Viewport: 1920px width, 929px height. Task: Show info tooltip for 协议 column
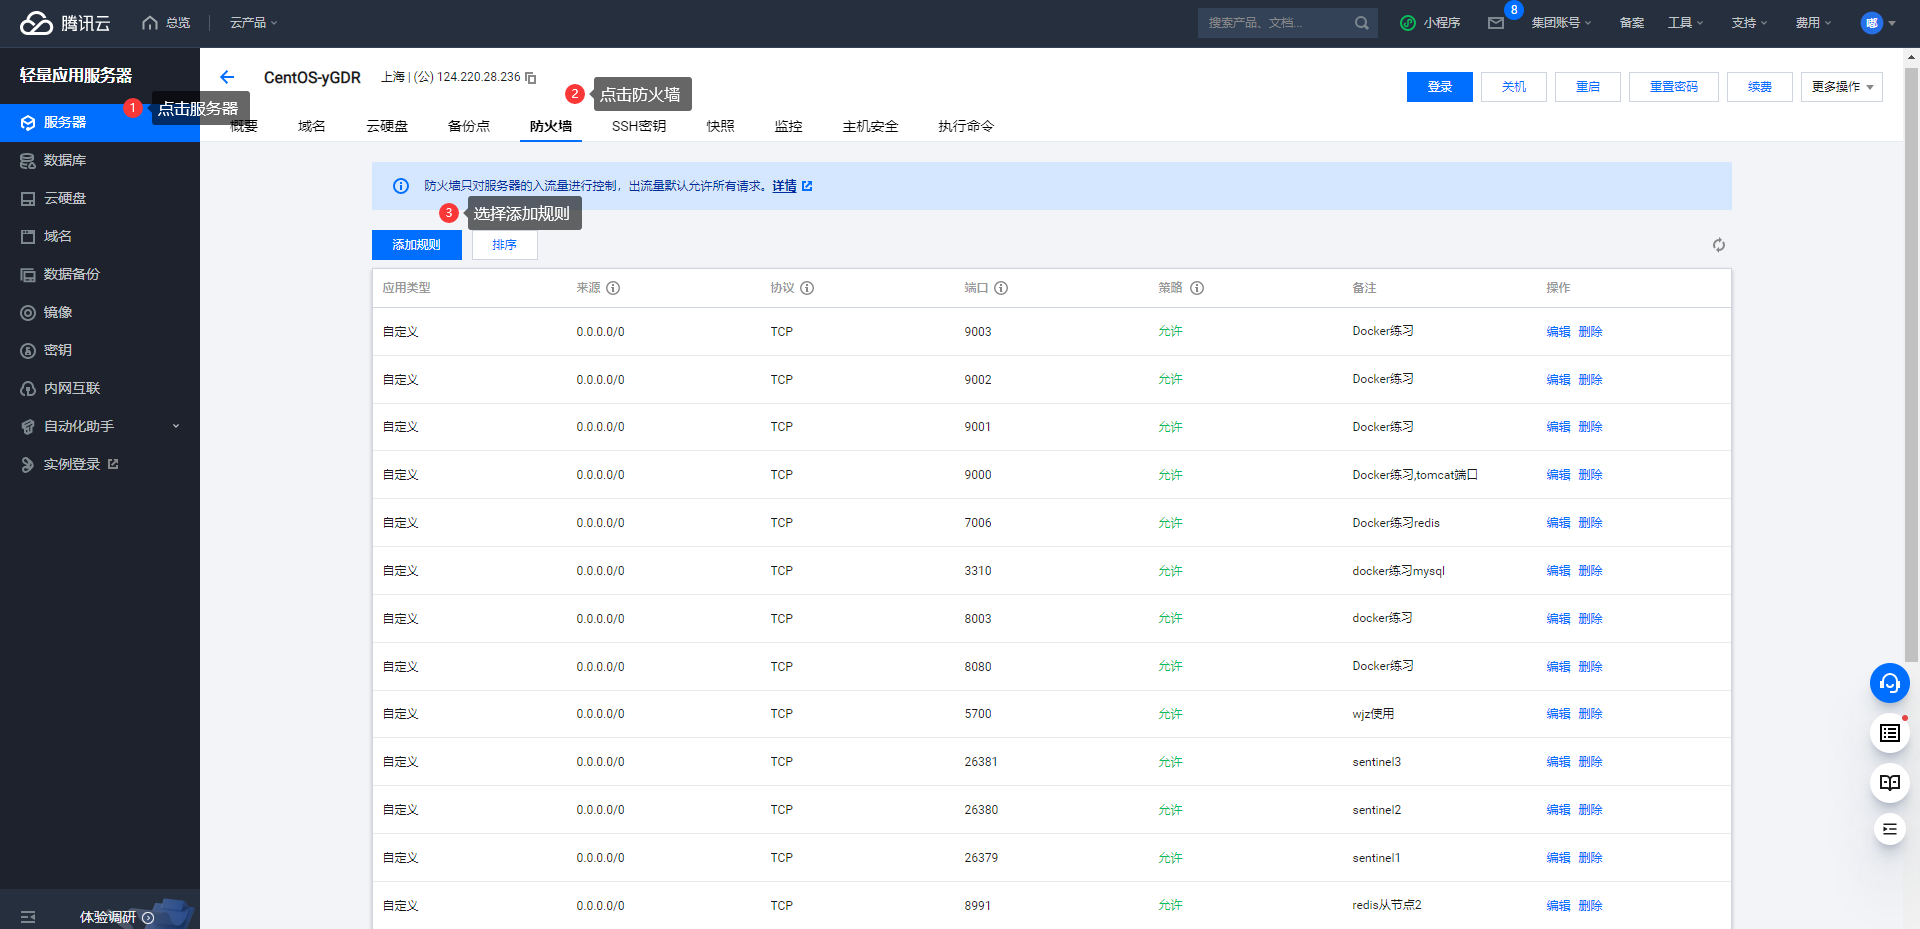click(807, 288)
